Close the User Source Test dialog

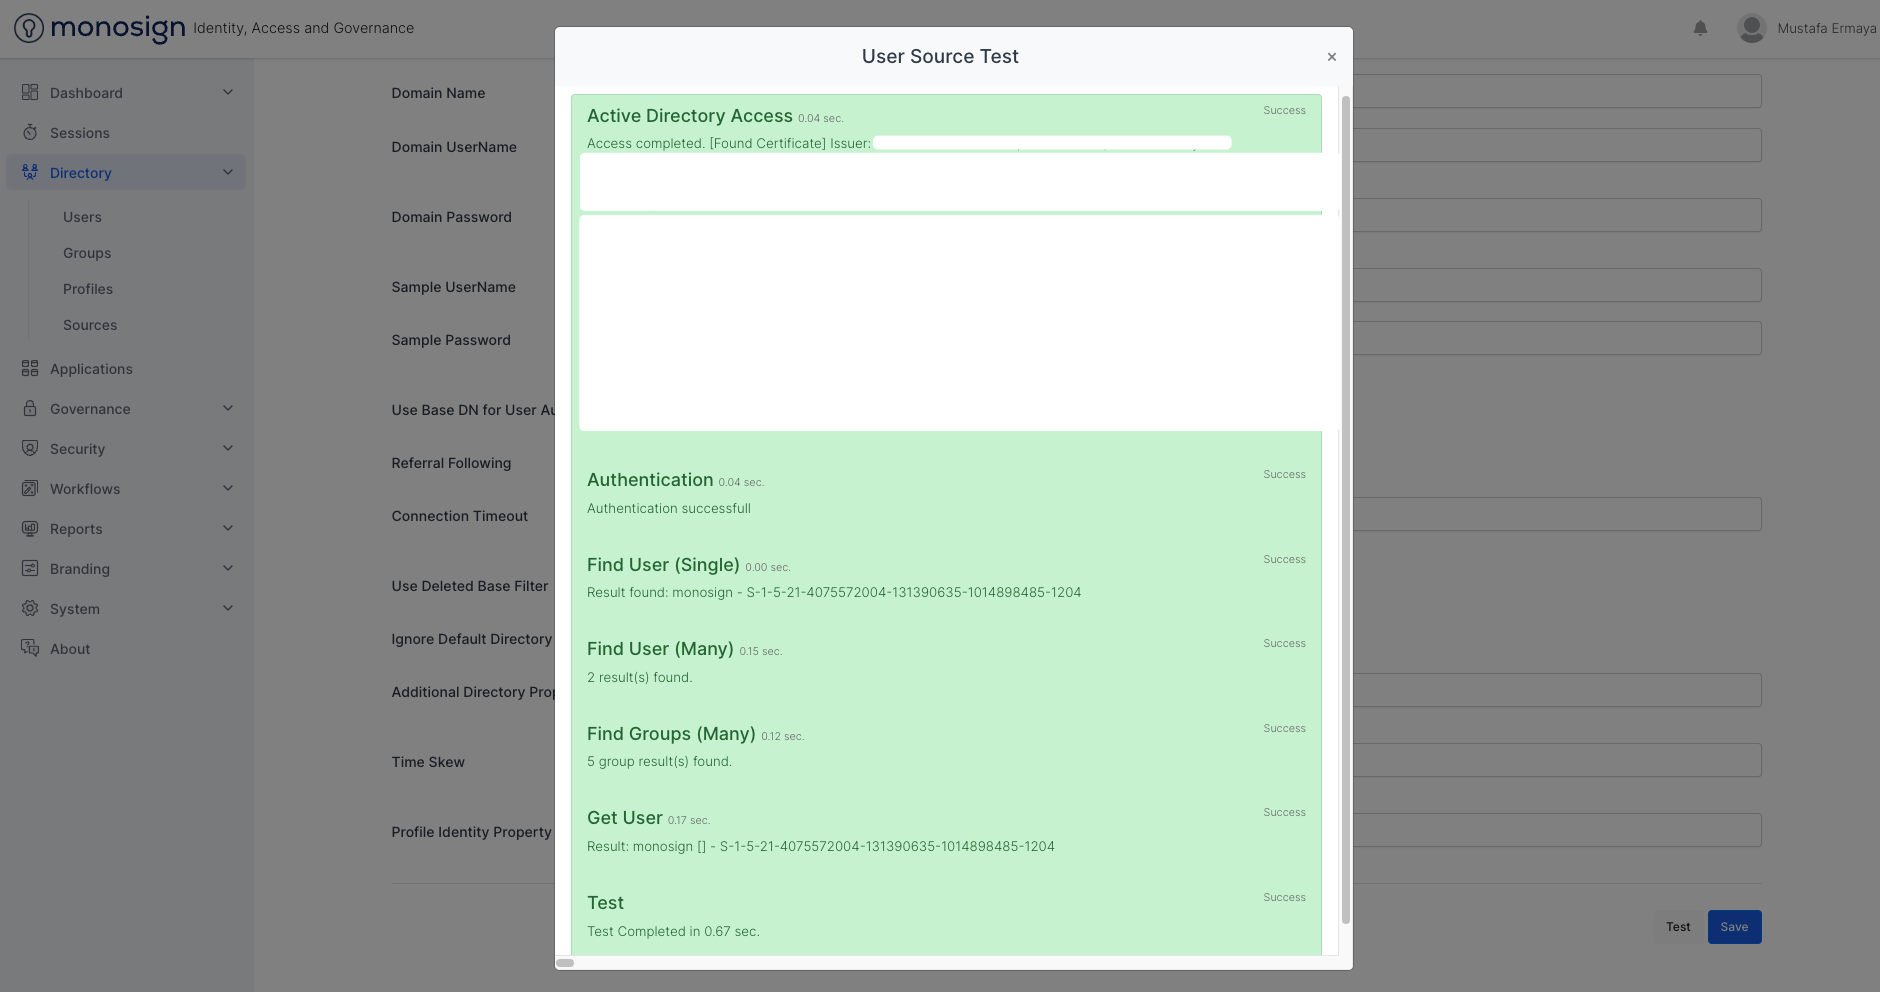(x=1331, y=57)
